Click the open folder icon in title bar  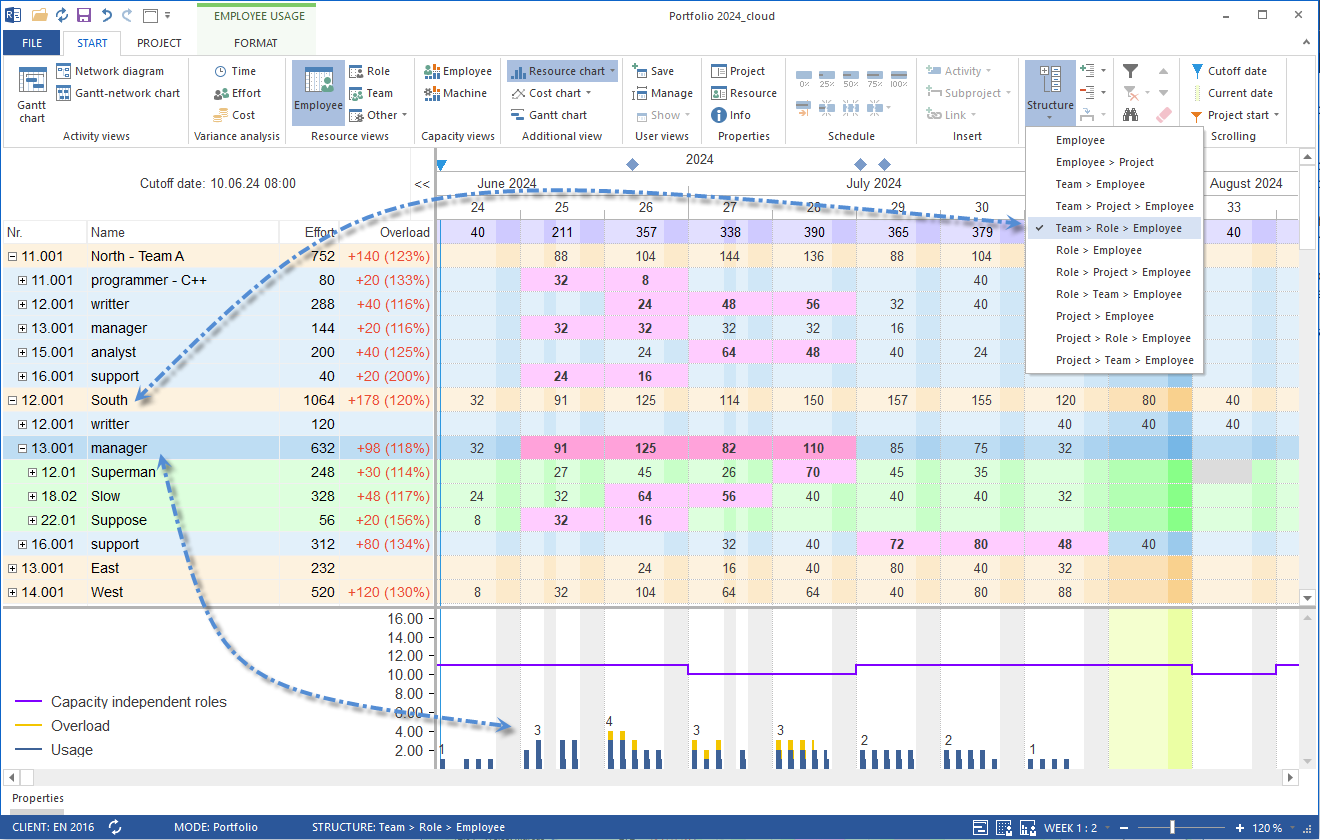[40, 16]
